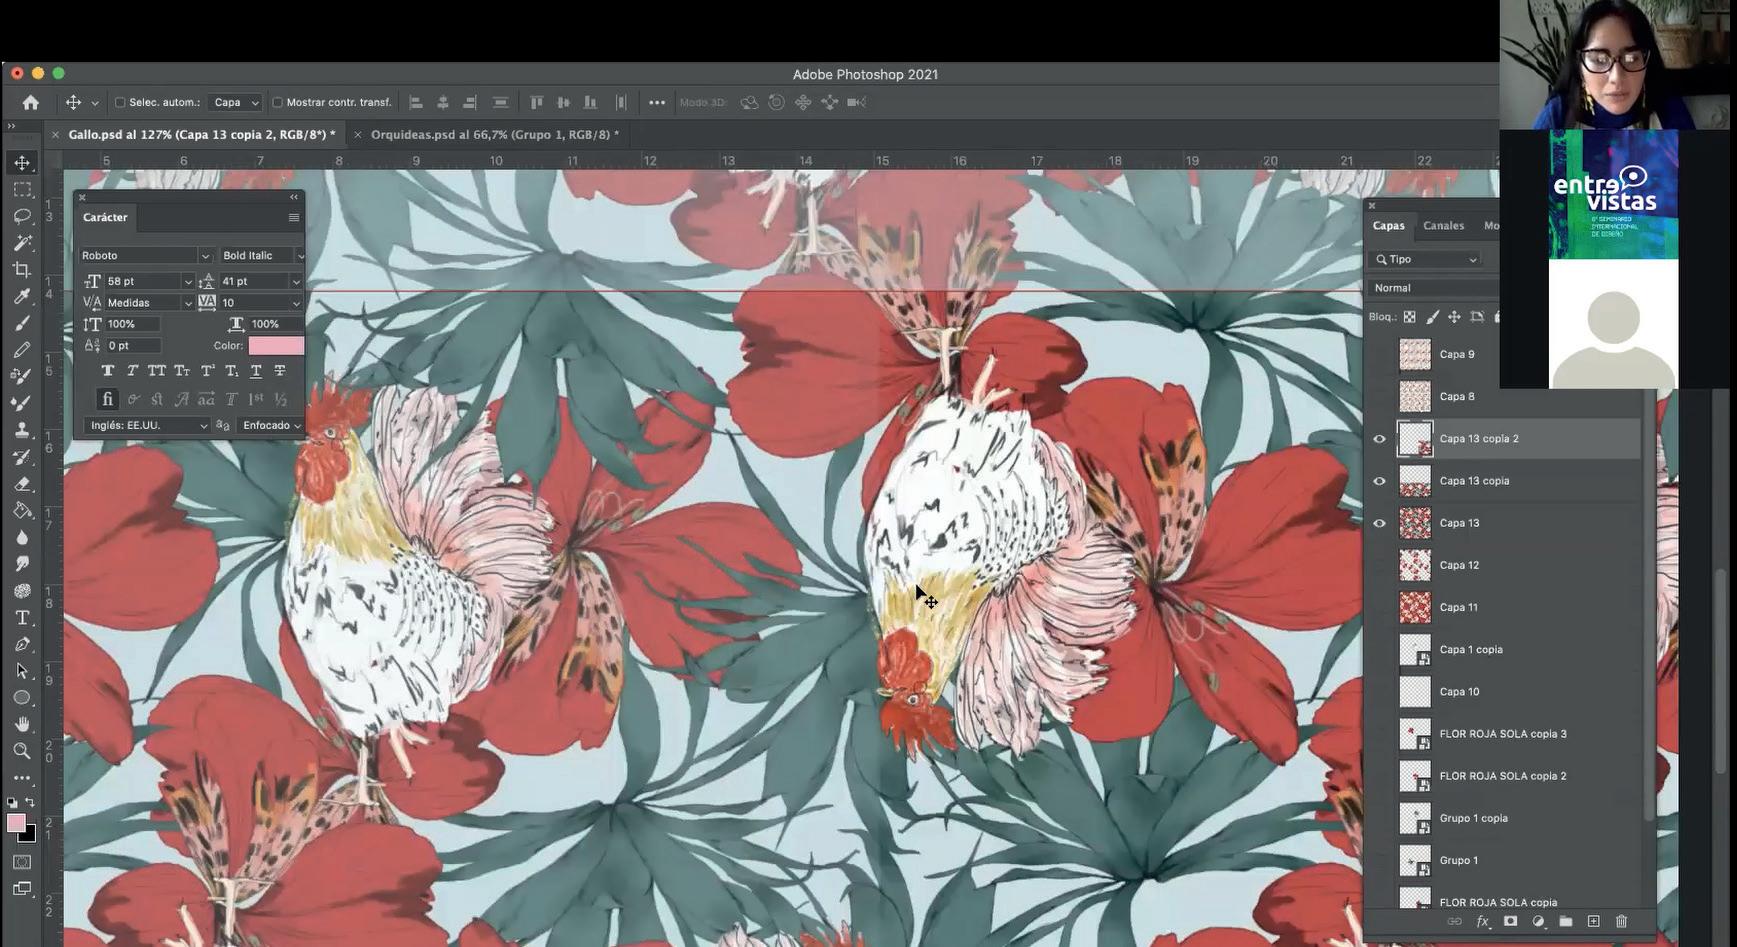
Task: Open the Character text color swatch
Action: pos(276,346)
